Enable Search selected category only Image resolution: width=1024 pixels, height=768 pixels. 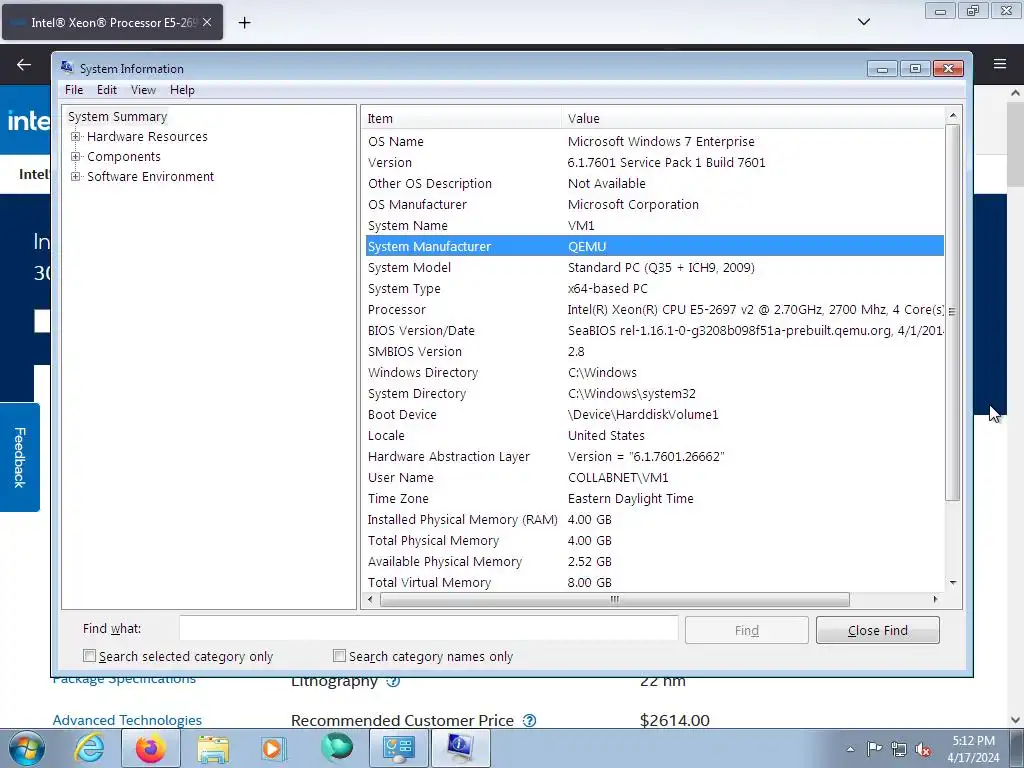tap(89, 656)
